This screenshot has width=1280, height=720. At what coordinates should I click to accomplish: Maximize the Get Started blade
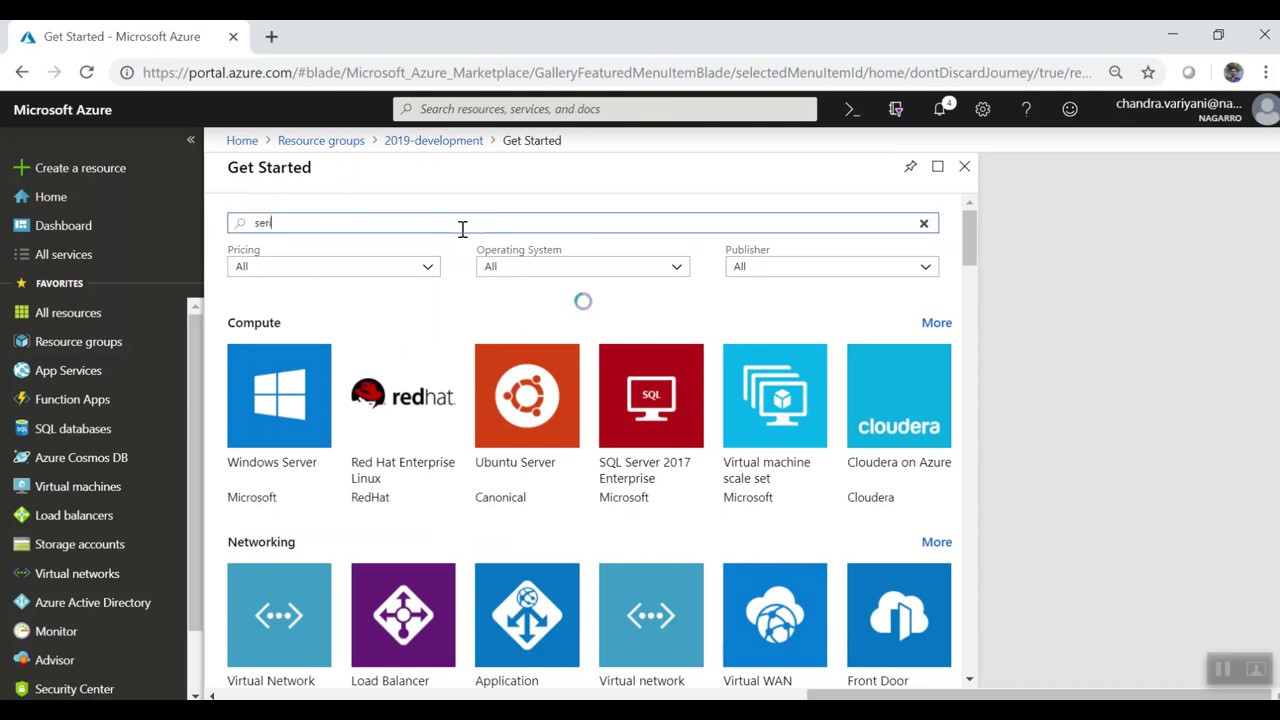tap(938, 167)
